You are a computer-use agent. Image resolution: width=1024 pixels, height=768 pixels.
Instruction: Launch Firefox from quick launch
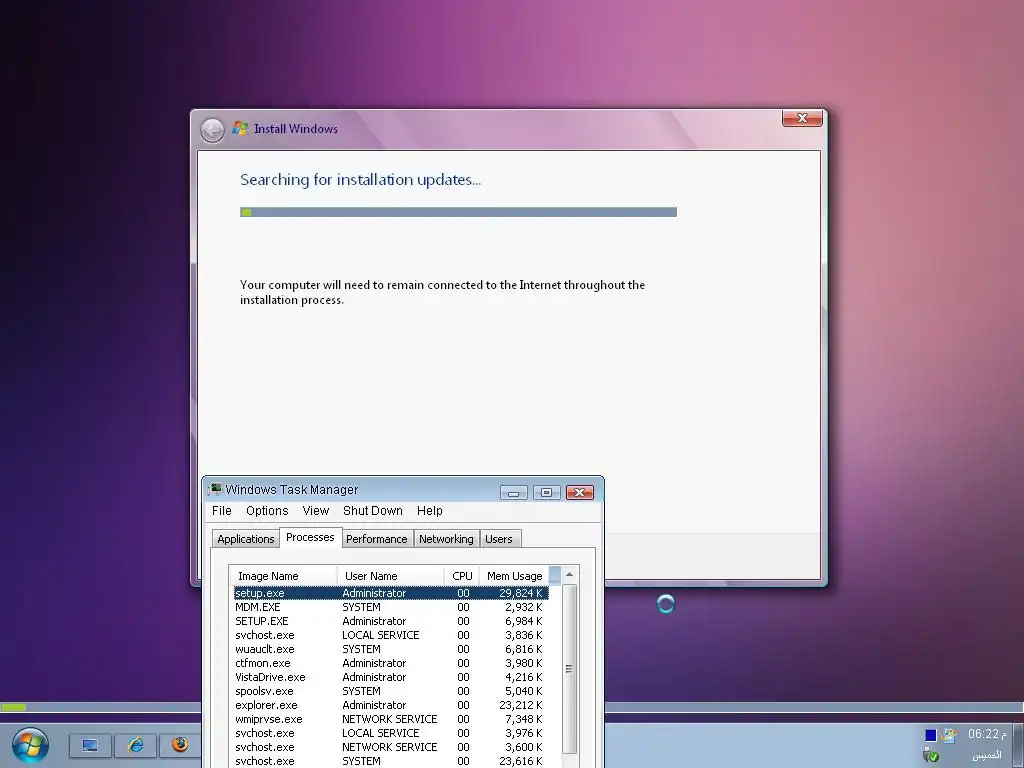coord(180,745)
